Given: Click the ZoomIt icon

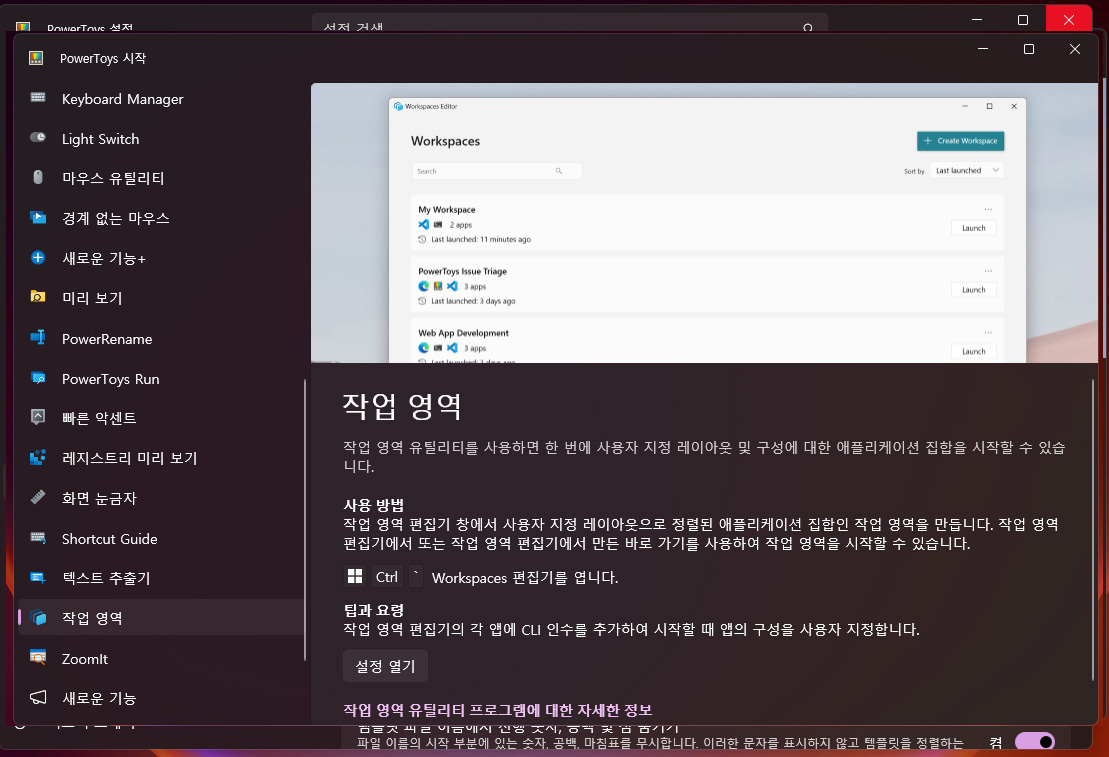Looking at the screenshot, I should (x=38, y=657).
